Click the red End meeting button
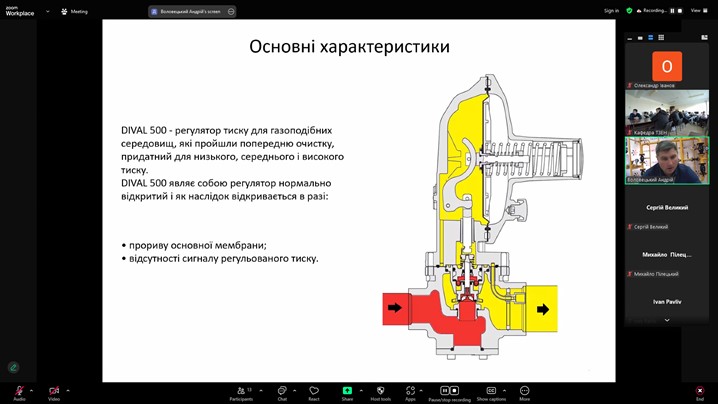Image resolution: width=718 pixels, height=404 pixels. tap(700, 393)
